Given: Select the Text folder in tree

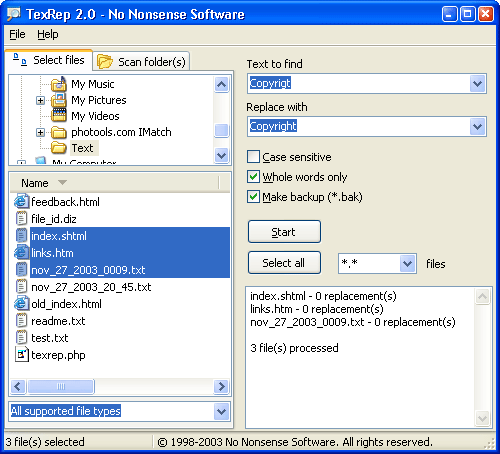Looking at the screenshot, I should [x=83, y=148].
